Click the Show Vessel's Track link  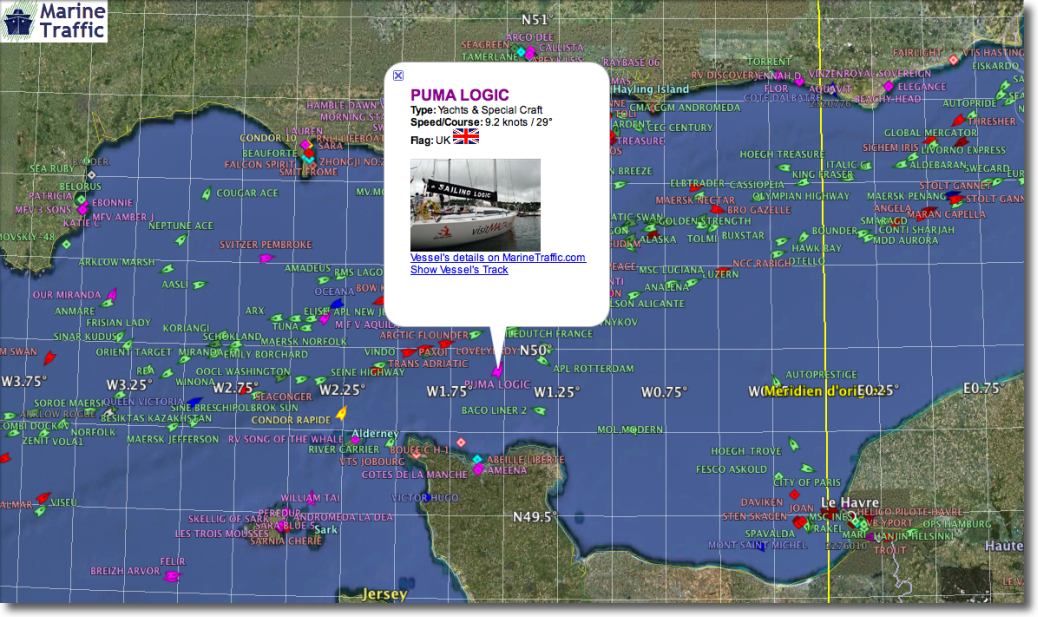(x=459, y=269)
